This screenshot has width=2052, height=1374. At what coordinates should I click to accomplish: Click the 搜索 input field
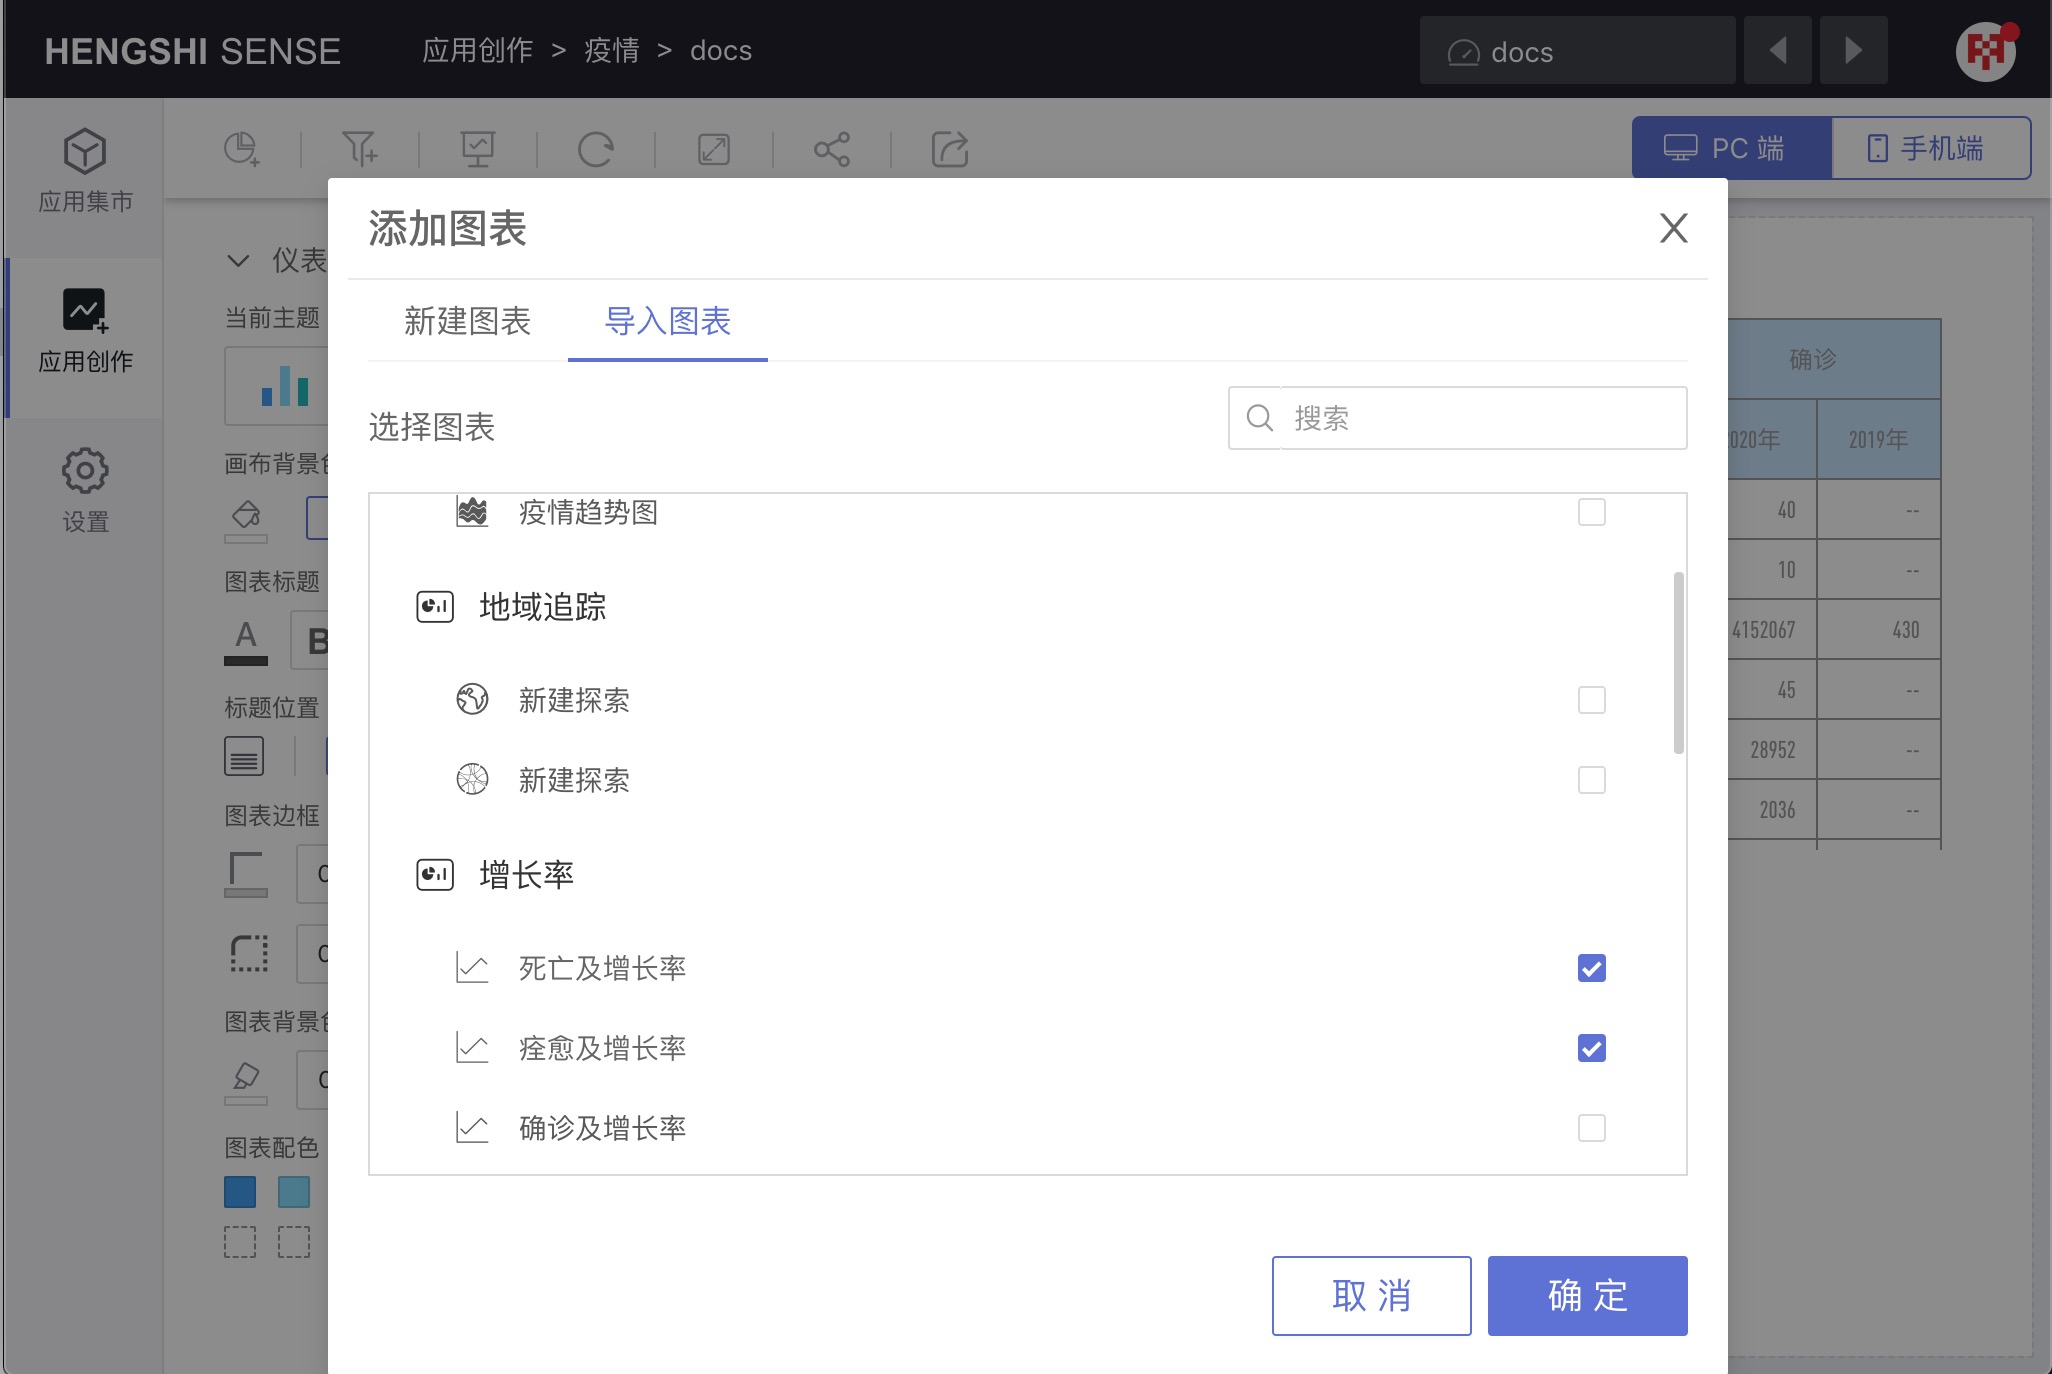(x=1458, y=418)
